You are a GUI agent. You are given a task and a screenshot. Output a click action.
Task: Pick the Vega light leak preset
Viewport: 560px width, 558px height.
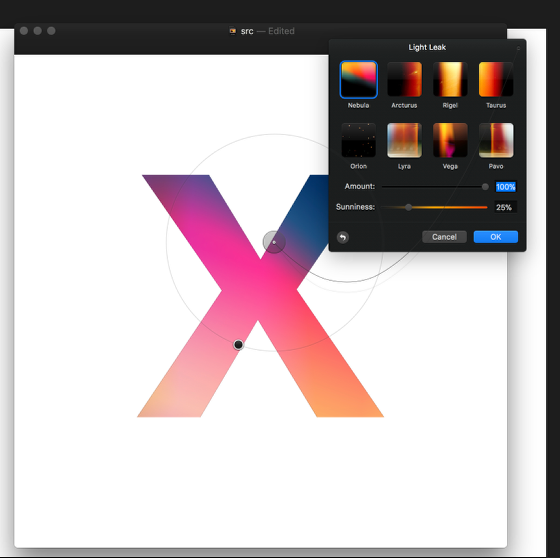point(450,140)
